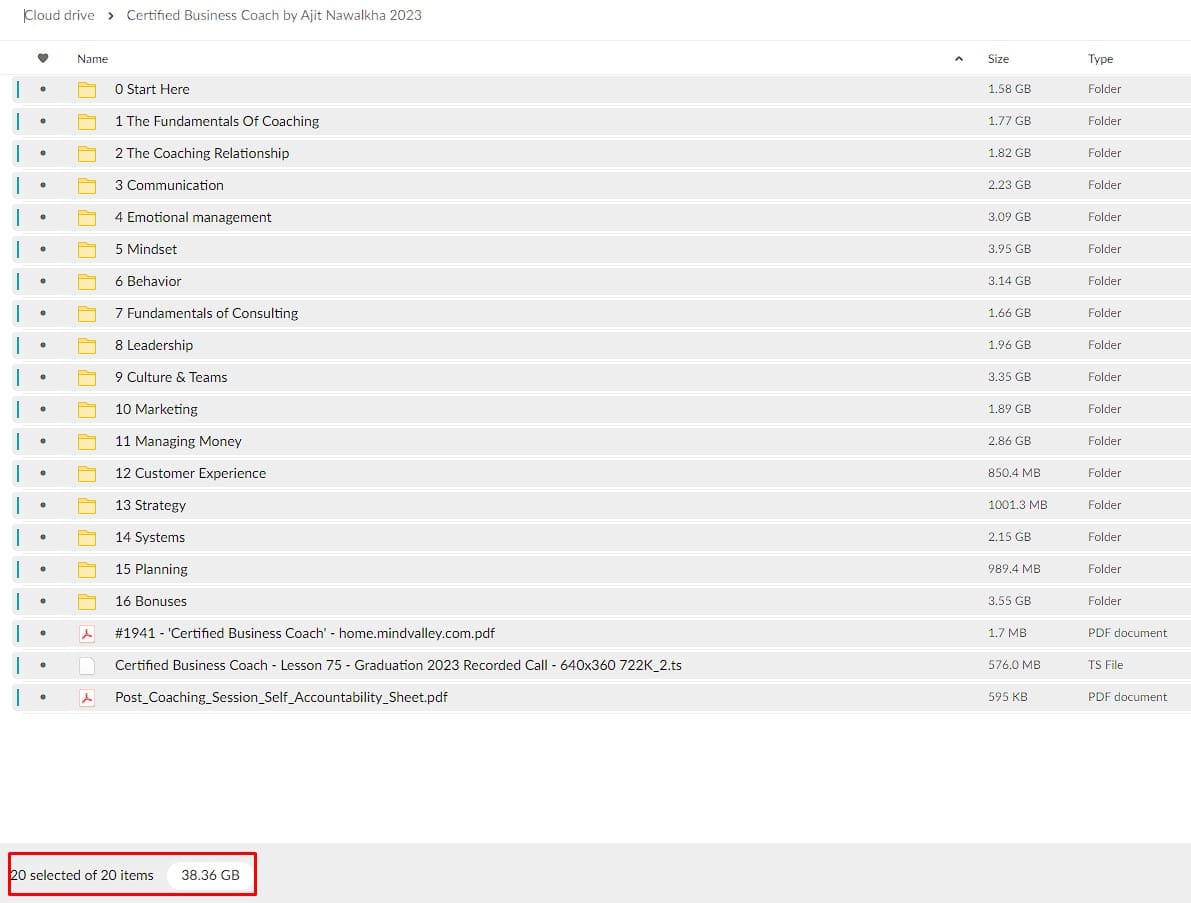The image size is (1191, 903).
Task: Open '11 Managing Money' folder name
Action: pos(178,441)
